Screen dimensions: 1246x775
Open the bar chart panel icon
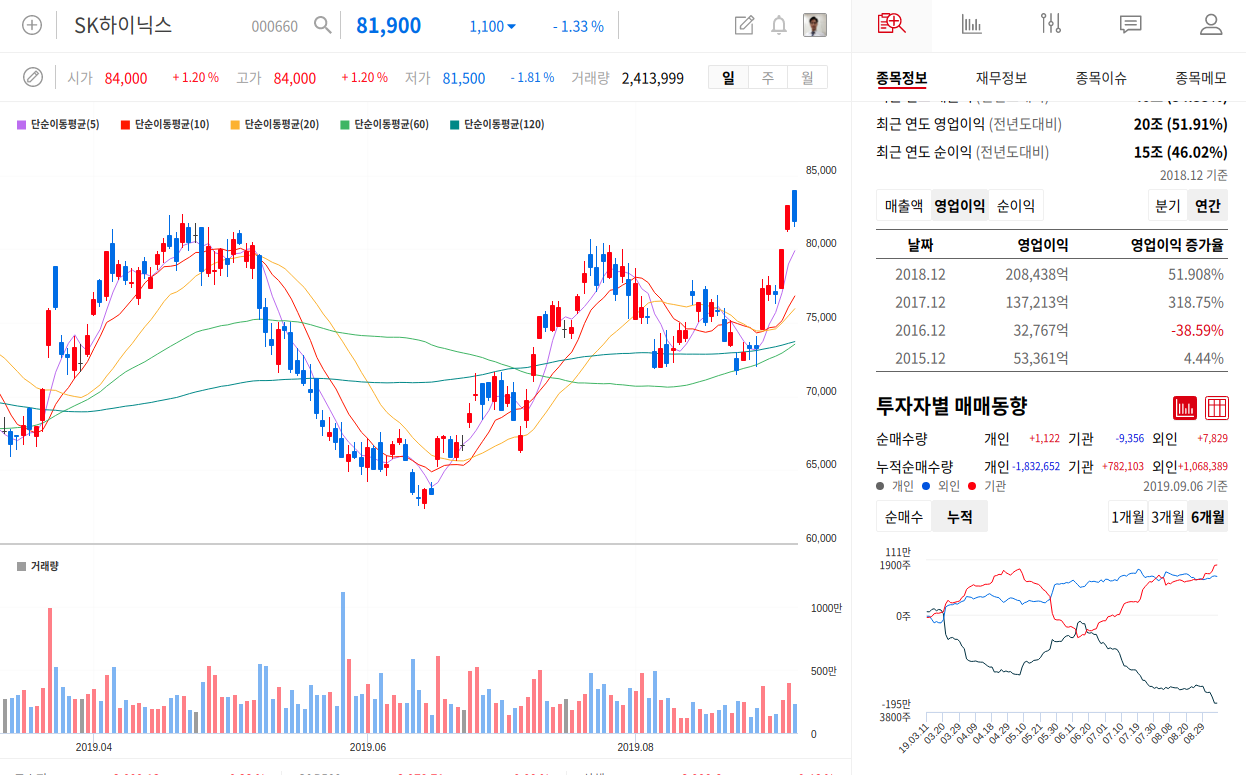971,25
